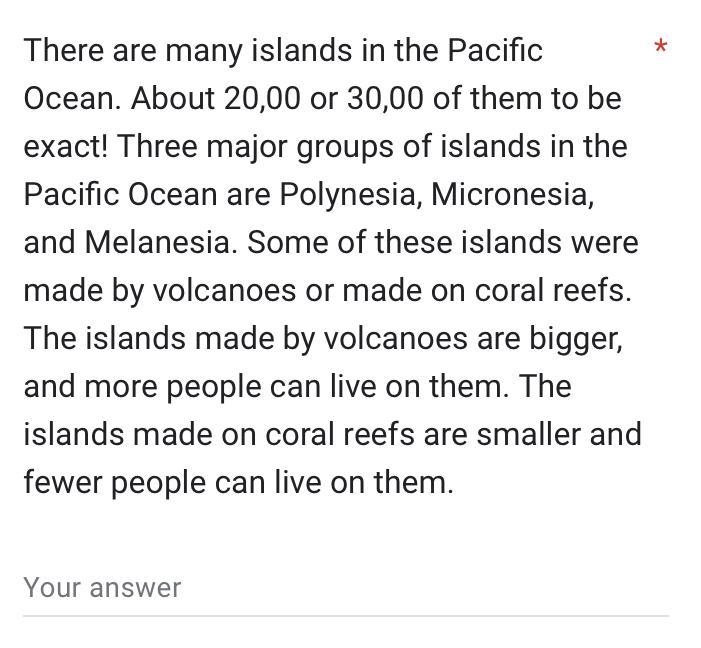Click the Your answer text field
Screen dimensions: 701x648
click(346, 588)
